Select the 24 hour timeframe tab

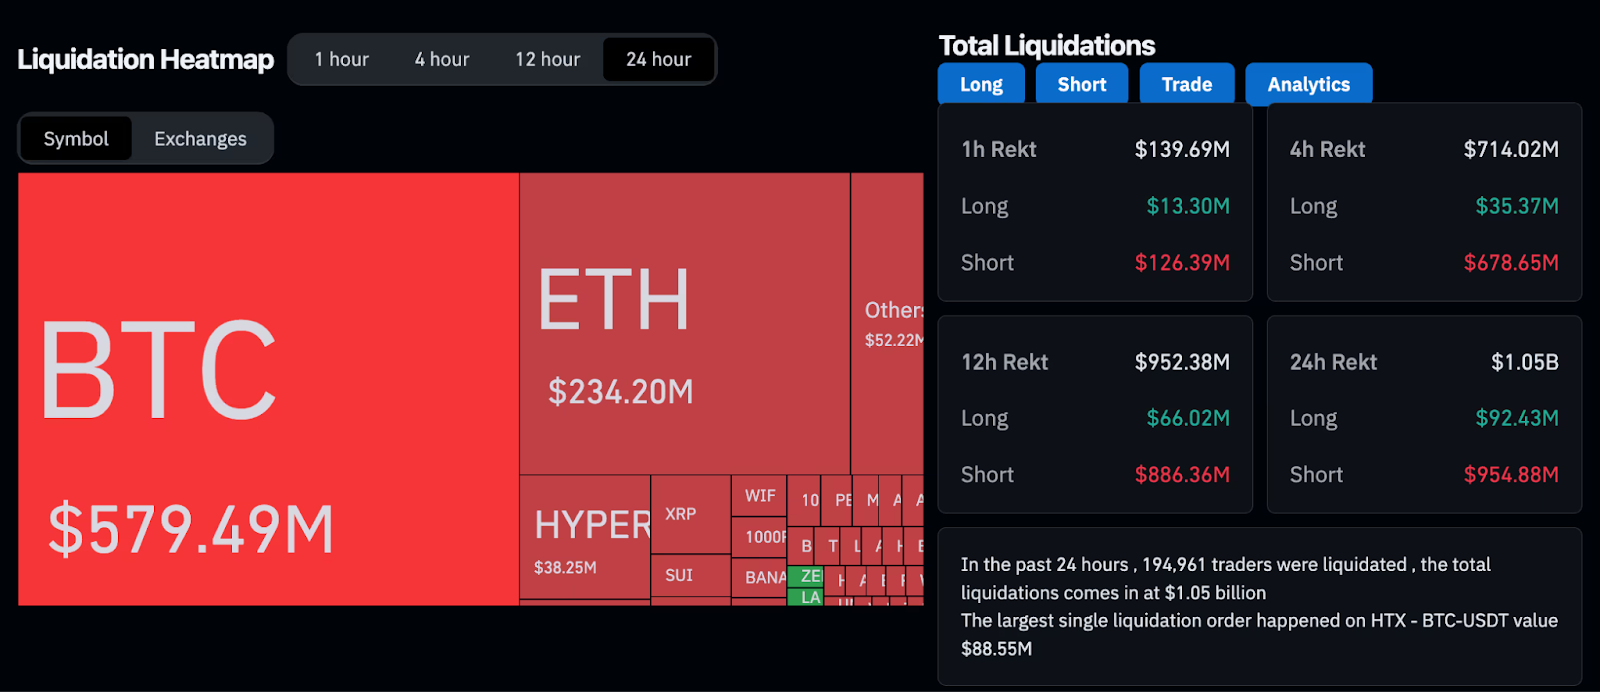658,60
